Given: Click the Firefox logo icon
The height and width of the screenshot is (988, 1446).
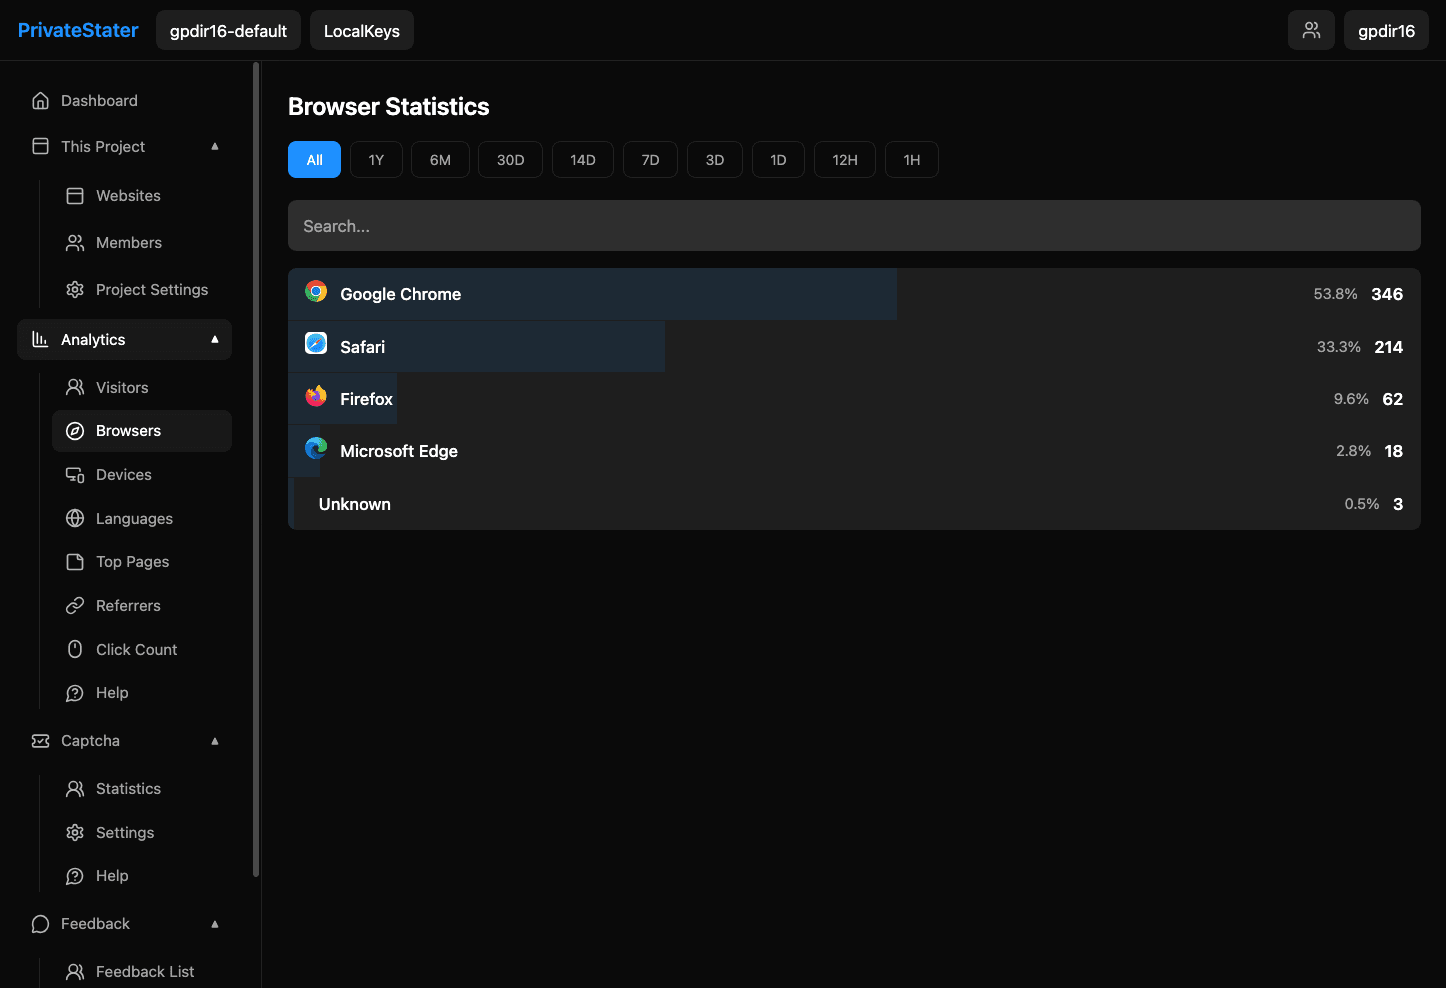Looking at the screenshot, I should (316, 396).
